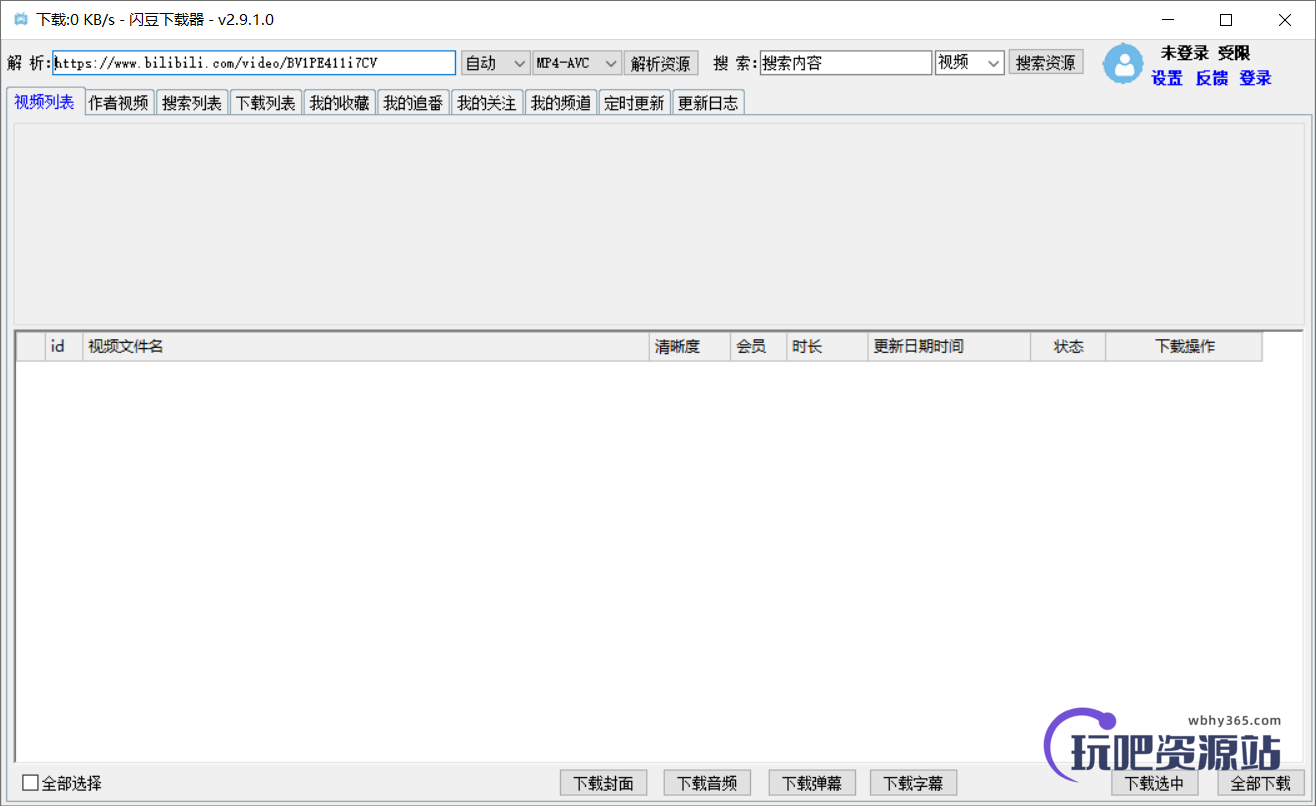Open the 我的频道 tab
The image size is (1316, 806).
[x=560, y=103]
